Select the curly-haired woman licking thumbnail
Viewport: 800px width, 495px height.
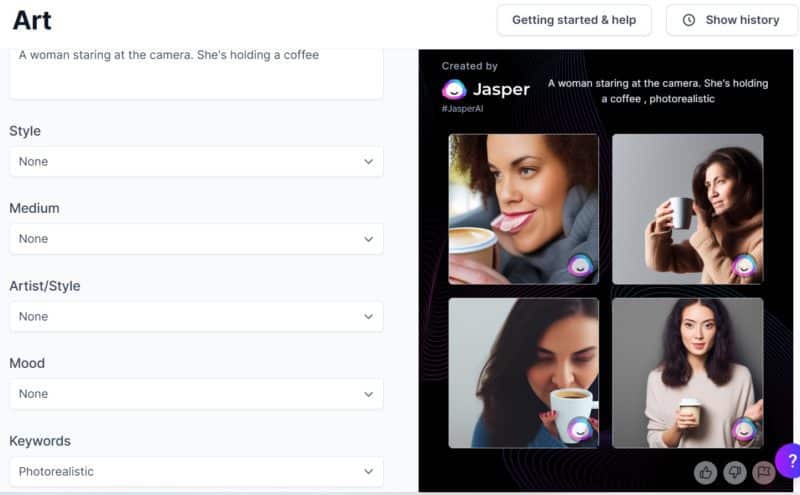click(x=523, y=209)
